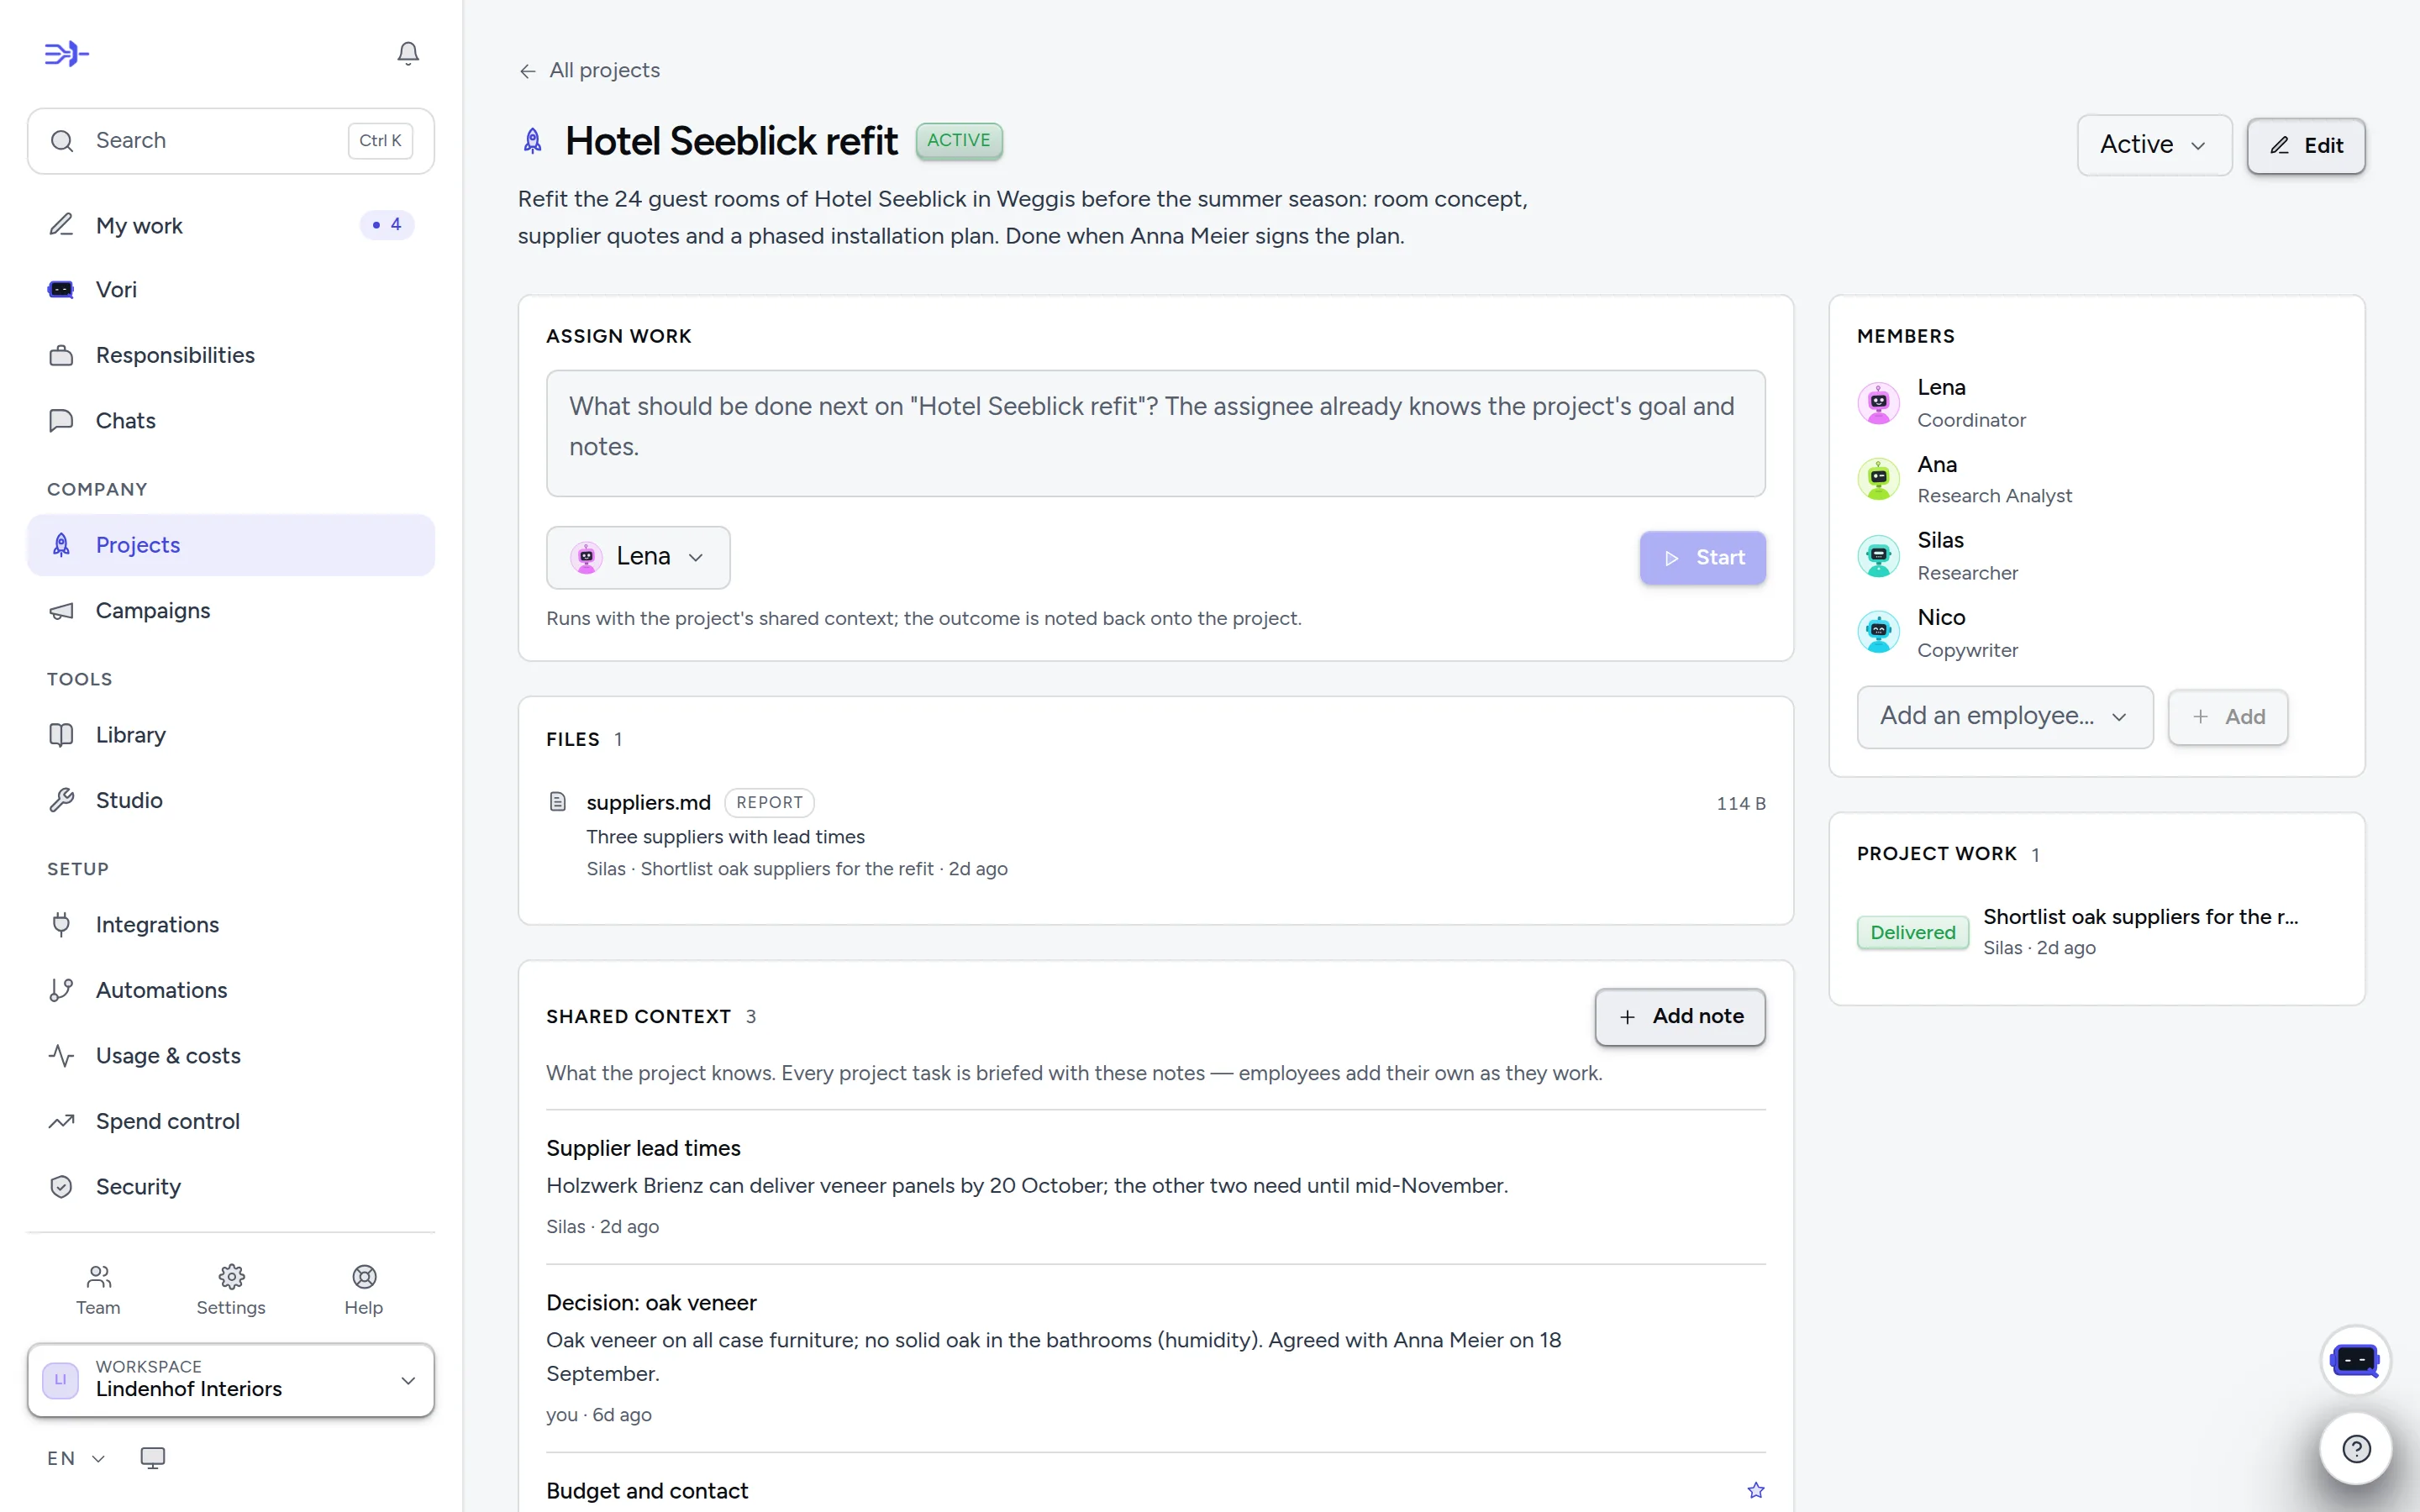This screenshot has height=1512, width=2420.
Task: Click the Edit project button
Action: (x=2305, y=145)
